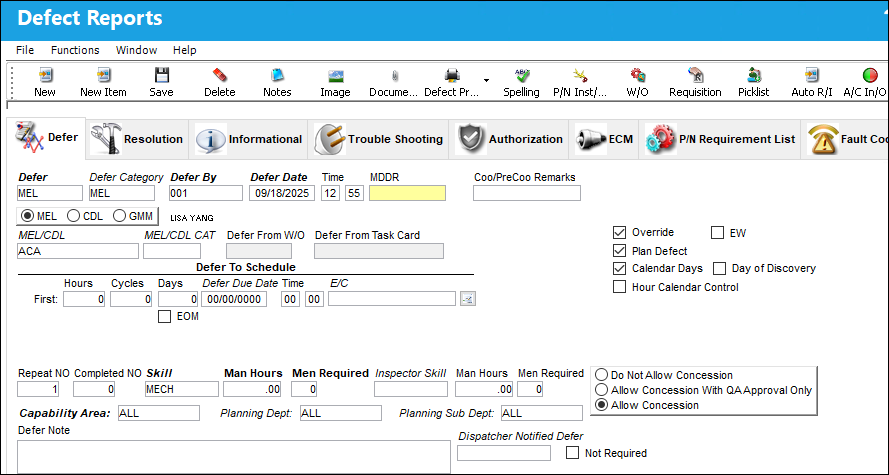Click the New Item toolbar icon
889x475 pixels.
(103, 75)
